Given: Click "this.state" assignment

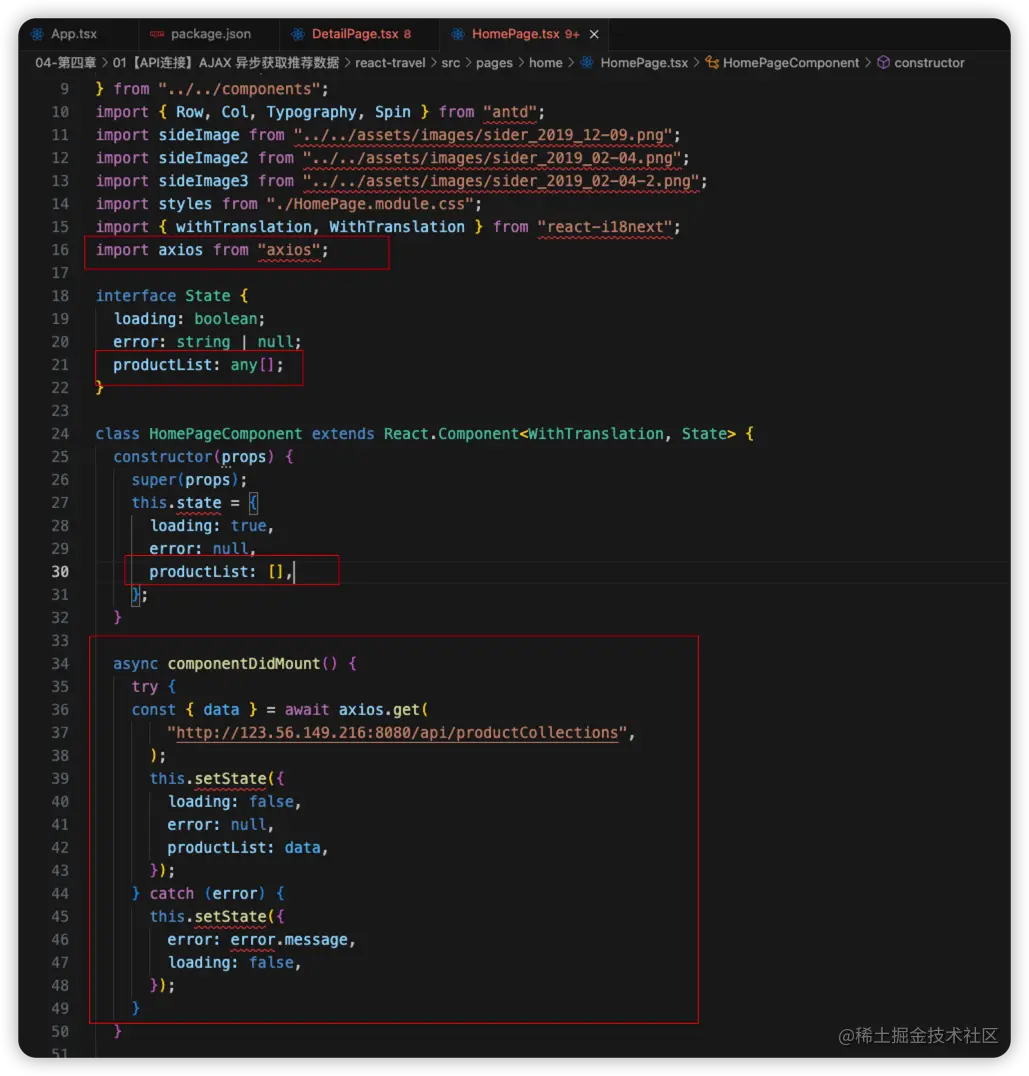Looking at the screenshot, I should tap(176, 502).
